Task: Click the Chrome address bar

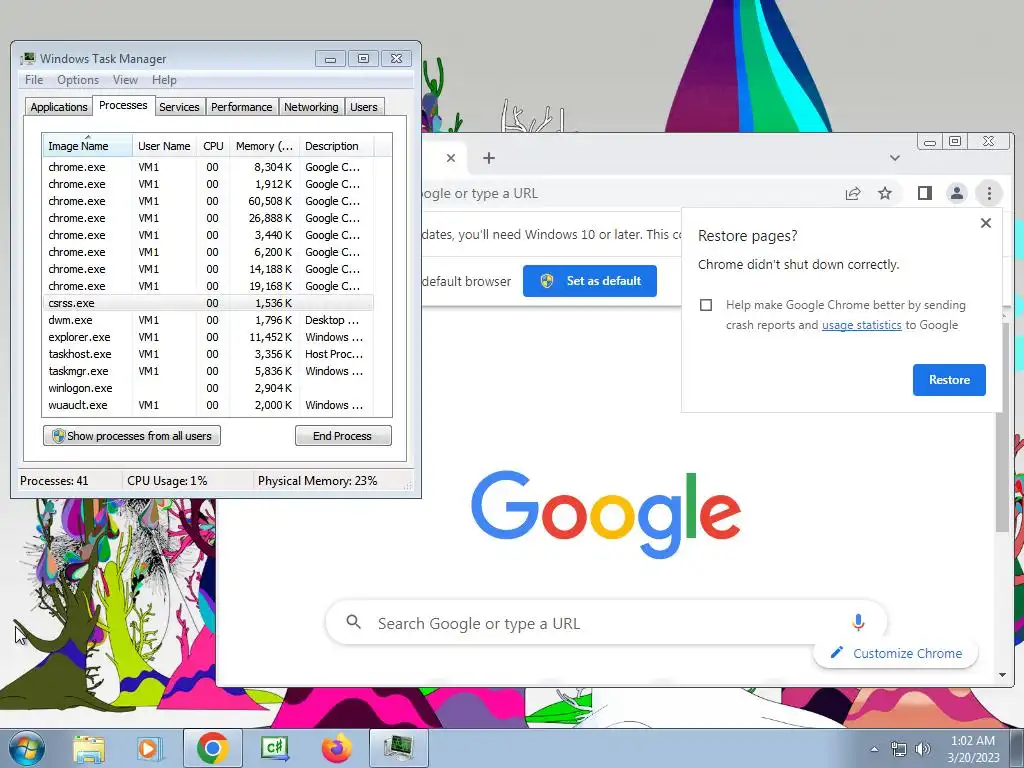Action: (x=627, y=193)
